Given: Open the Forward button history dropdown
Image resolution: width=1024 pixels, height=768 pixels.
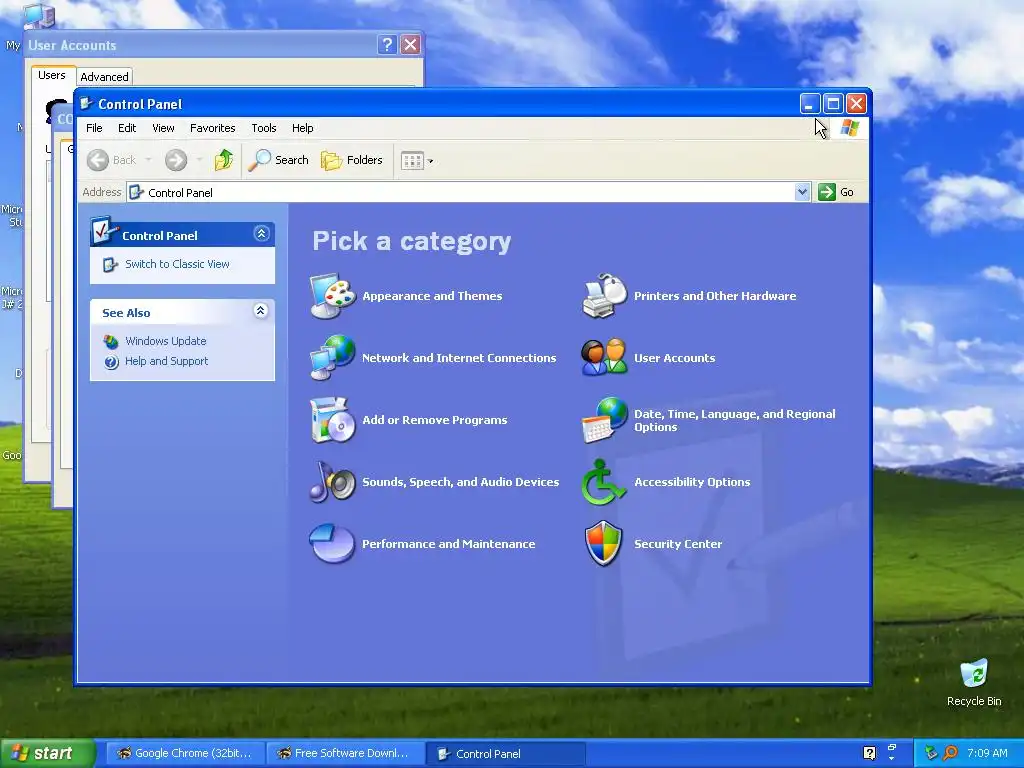Looking at the screenshot, I should click(x=199, y=160).
